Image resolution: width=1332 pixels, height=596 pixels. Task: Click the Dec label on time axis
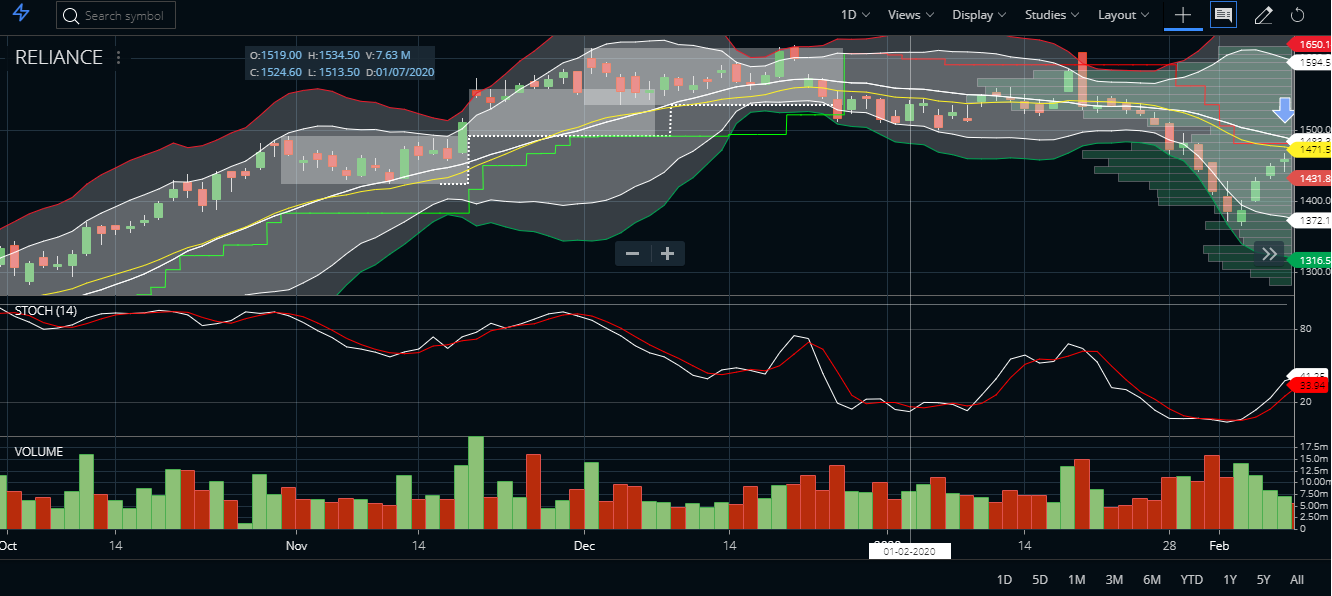point(583,546)
